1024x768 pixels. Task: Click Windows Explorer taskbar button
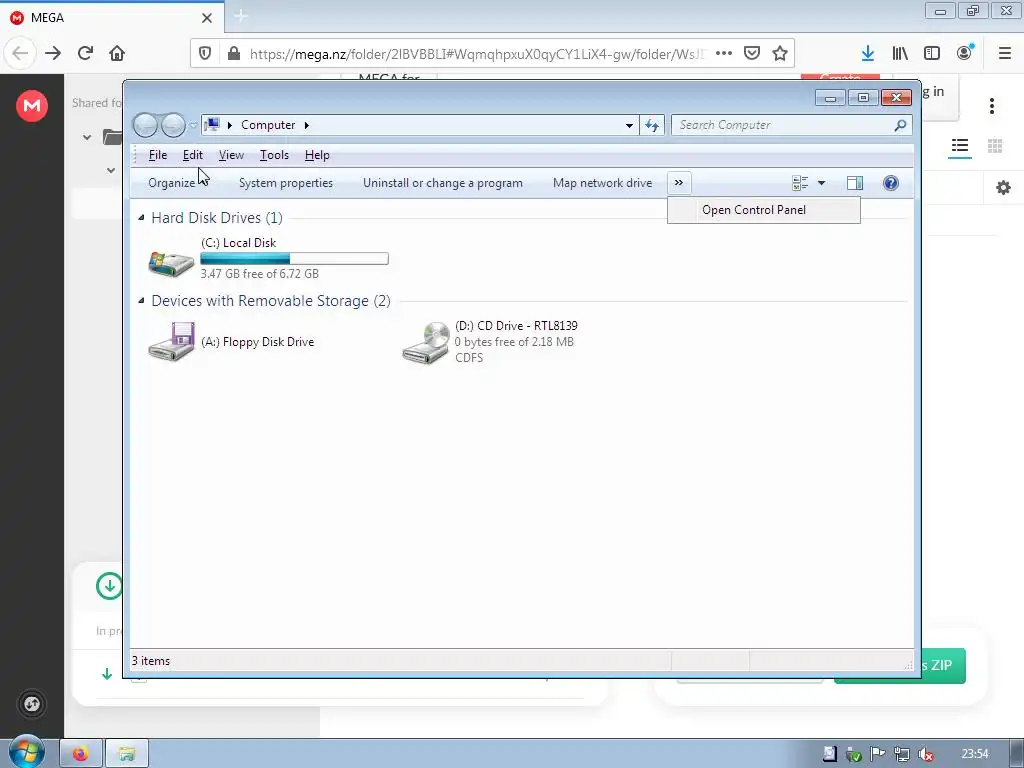pyautogui.click(x=127, y=754)
